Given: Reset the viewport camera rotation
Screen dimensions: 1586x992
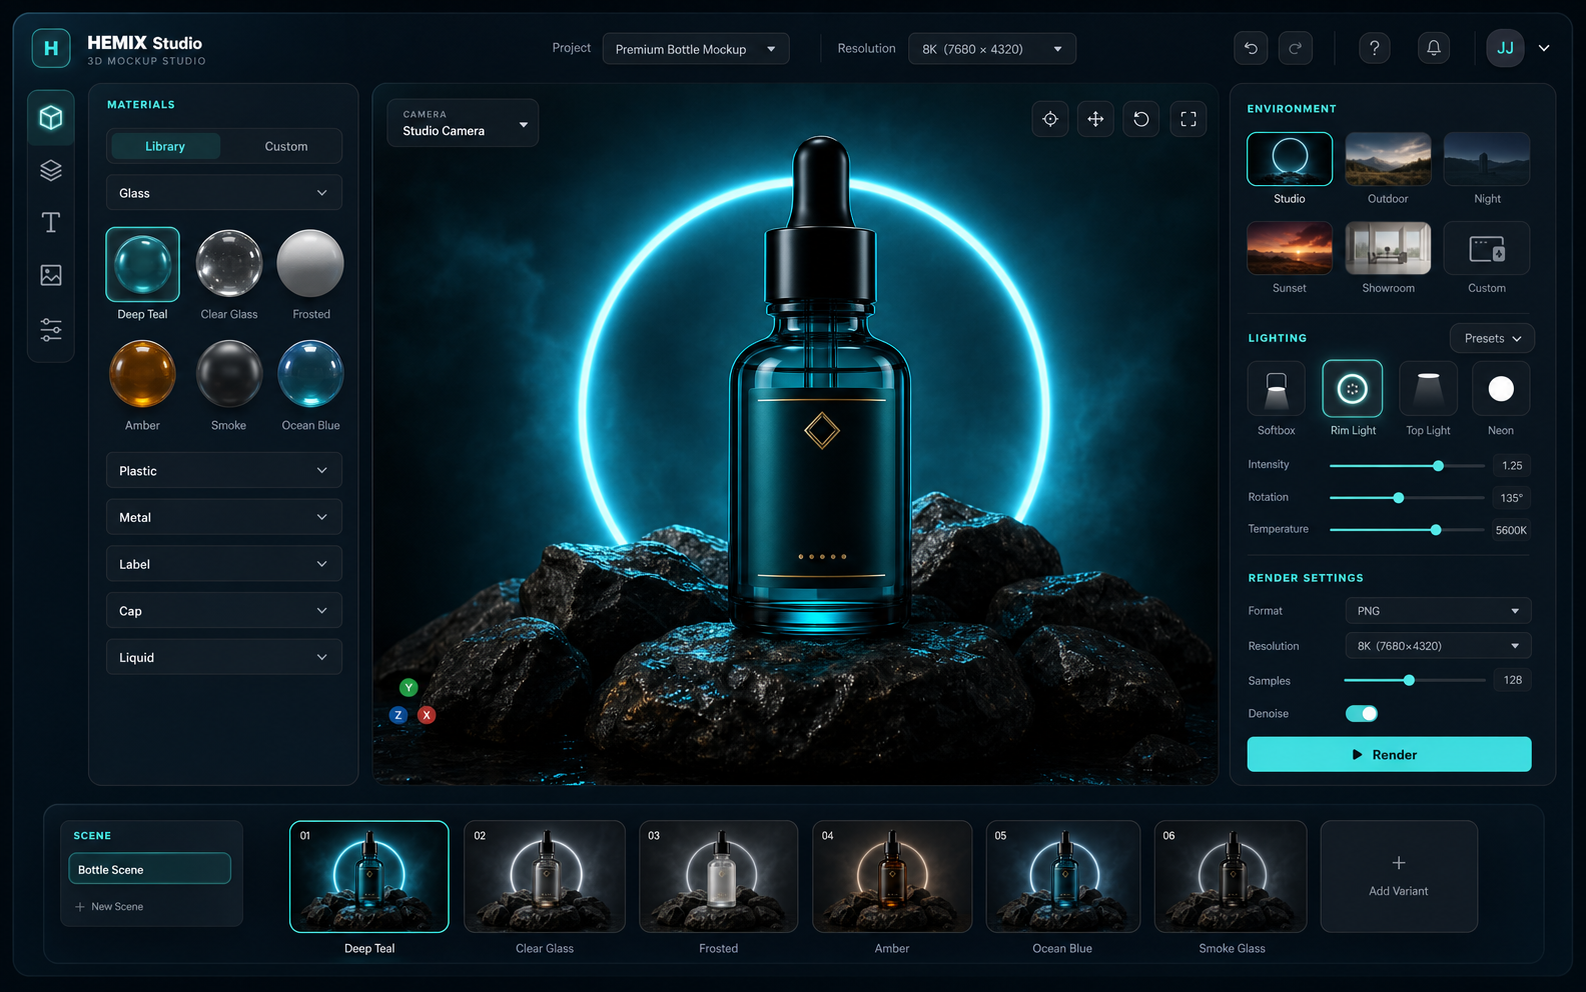Looking at the screenshot, I should click(1141, 119).
